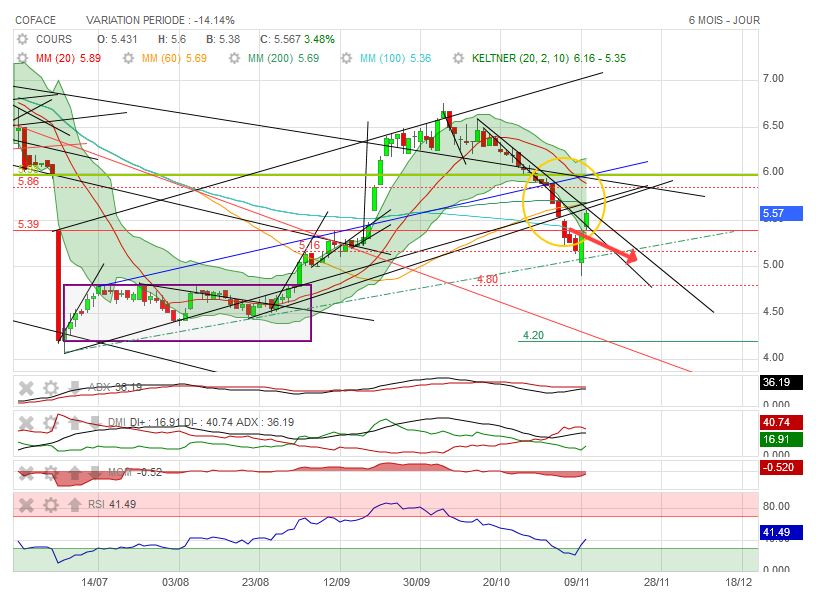
Task: Click the 20/10 date on time axis
Action: click(496, 582)
